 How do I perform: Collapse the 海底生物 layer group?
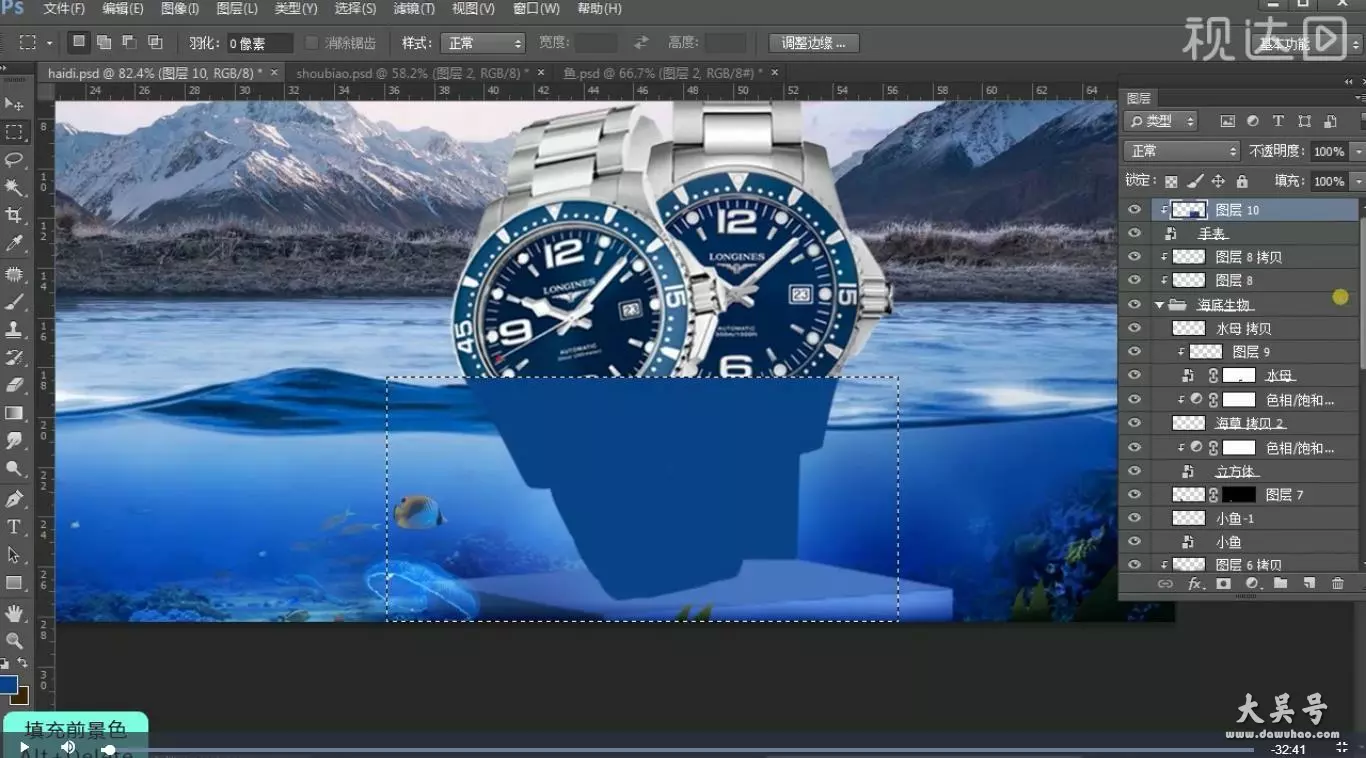click(1160, 305)
